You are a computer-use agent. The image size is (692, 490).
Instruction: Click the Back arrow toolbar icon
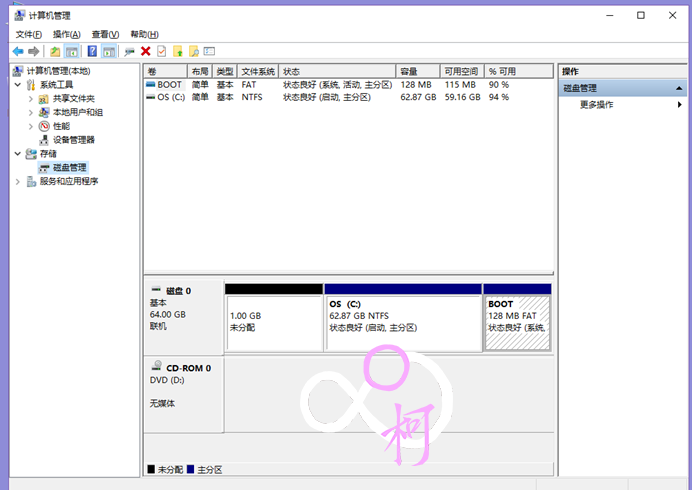[18, 52]
